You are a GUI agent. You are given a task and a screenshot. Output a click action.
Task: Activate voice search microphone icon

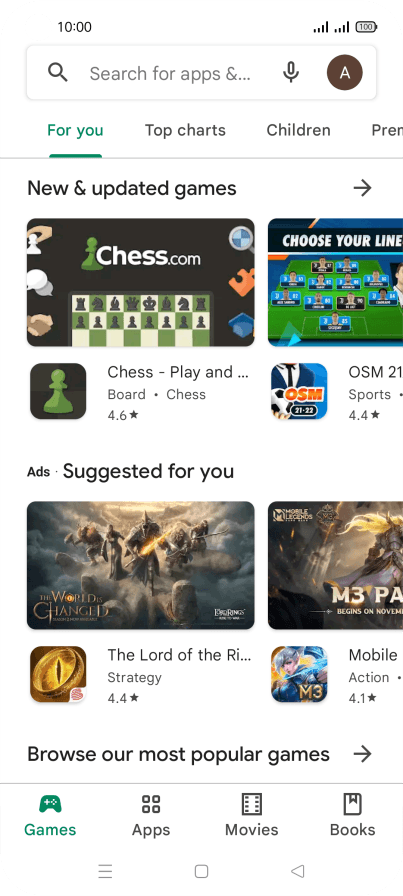[291, 73]
